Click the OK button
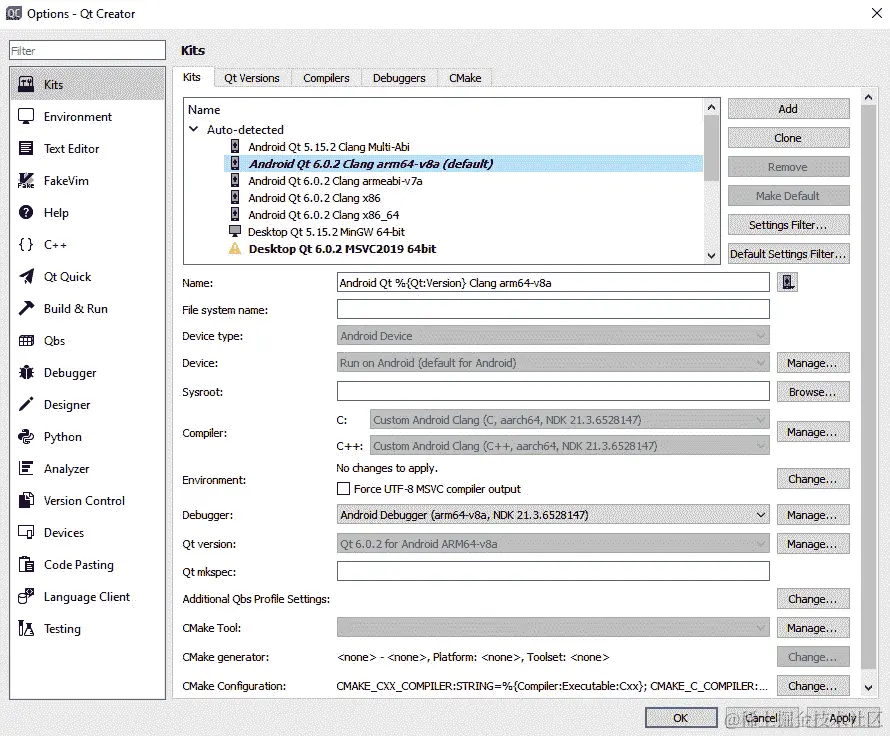 [x=681, y=718]
